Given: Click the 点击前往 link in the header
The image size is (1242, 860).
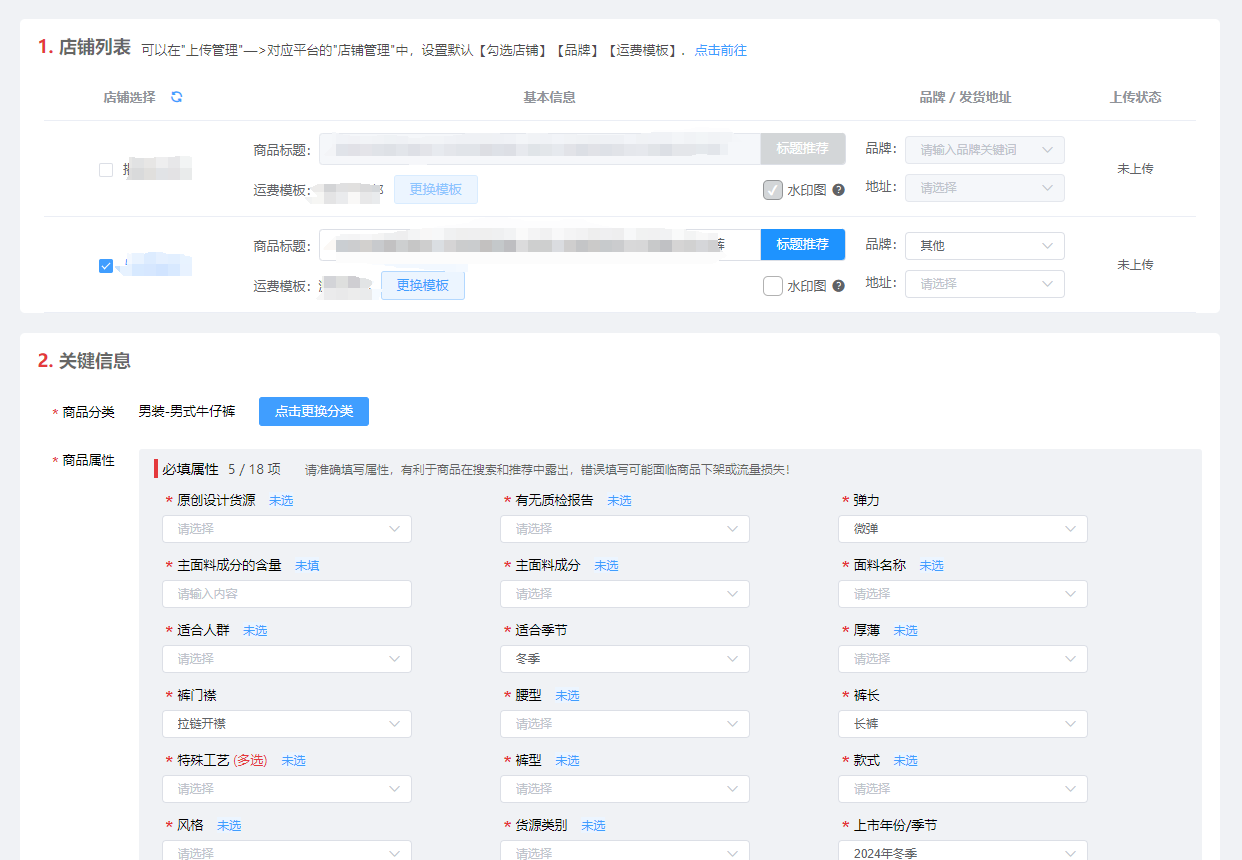Looking at the screenshot, I should [x=720, y=49].
